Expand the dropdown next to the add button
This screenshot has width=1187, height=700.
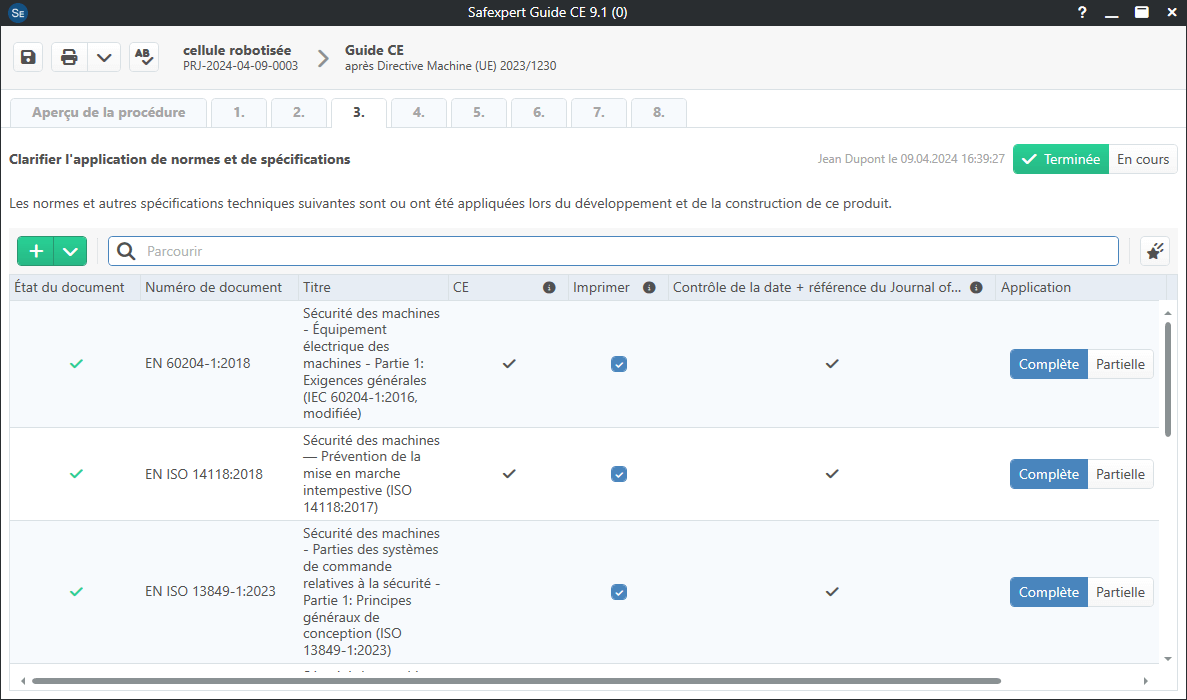pos(68,251)
